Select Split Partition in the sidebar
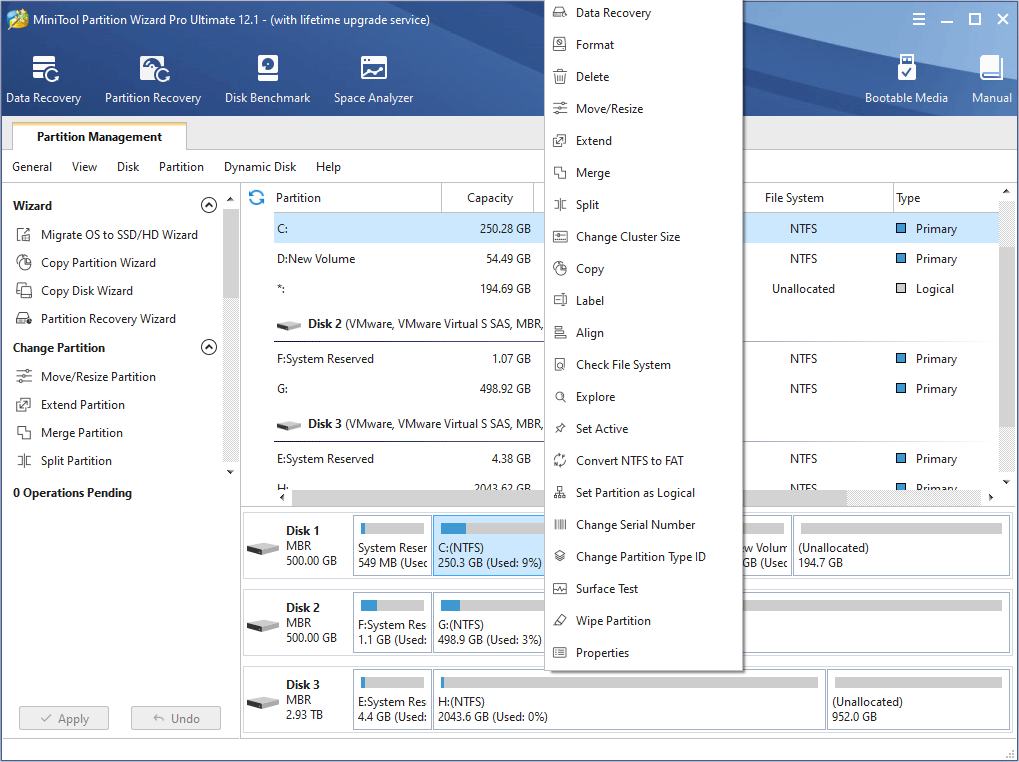The height and width of the screenshot is (762, 1019). [79, 460]
